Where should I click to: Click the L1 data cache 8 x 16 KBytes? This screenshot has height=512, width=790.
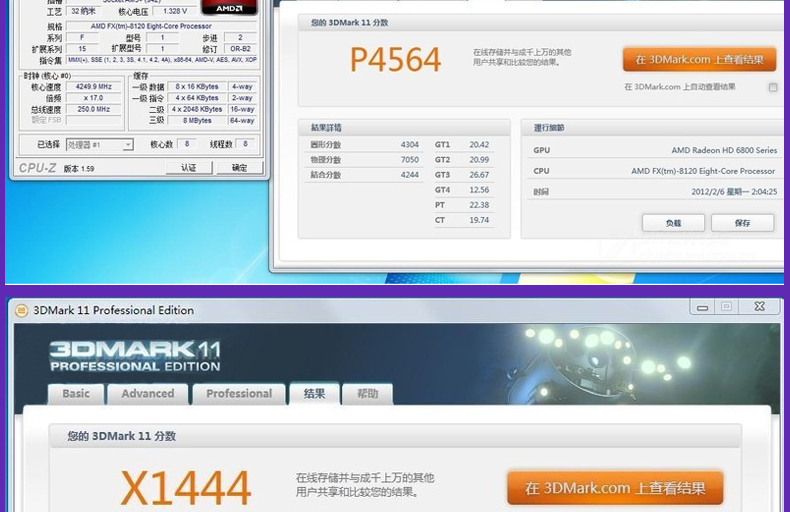pos(197,87)
